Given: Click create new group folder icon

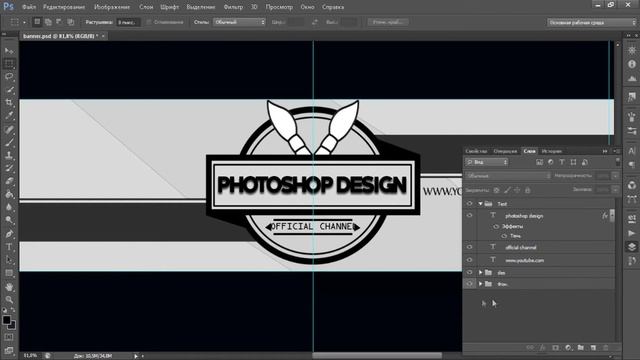Looking at the screenshot, I should tap(580, 348).
